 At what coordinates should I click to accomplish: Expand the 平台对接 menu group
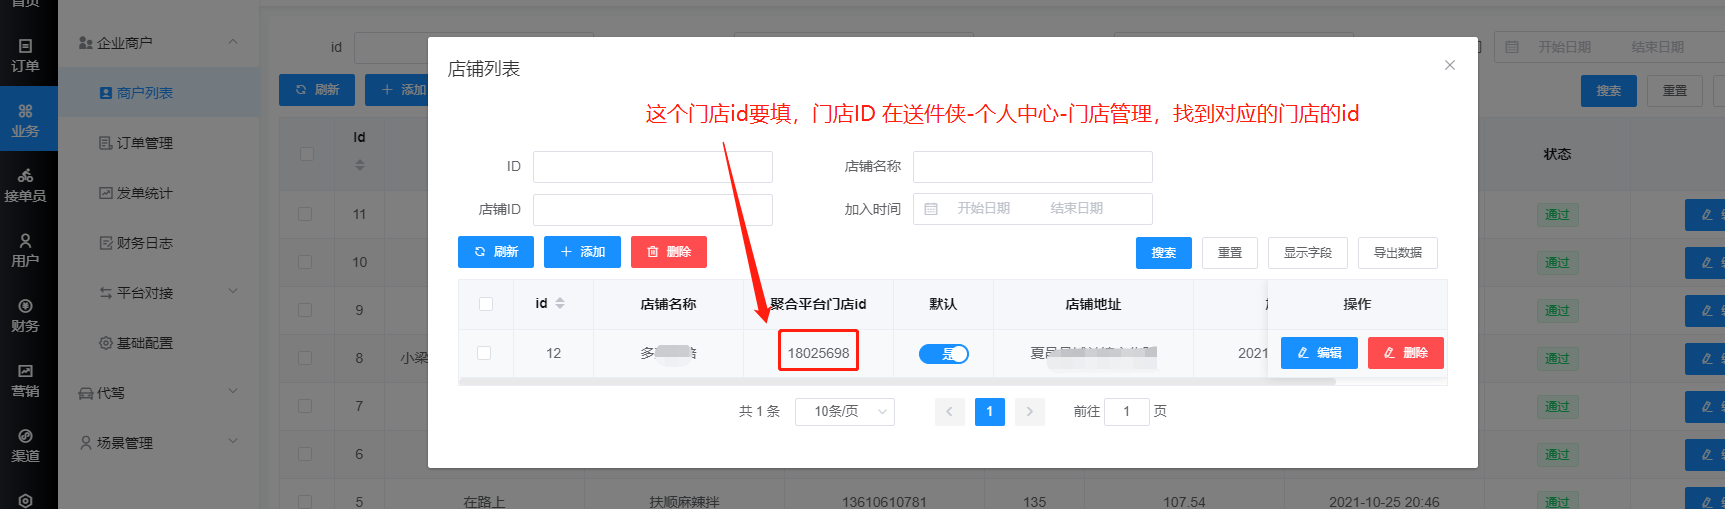(x=158, y=293)
